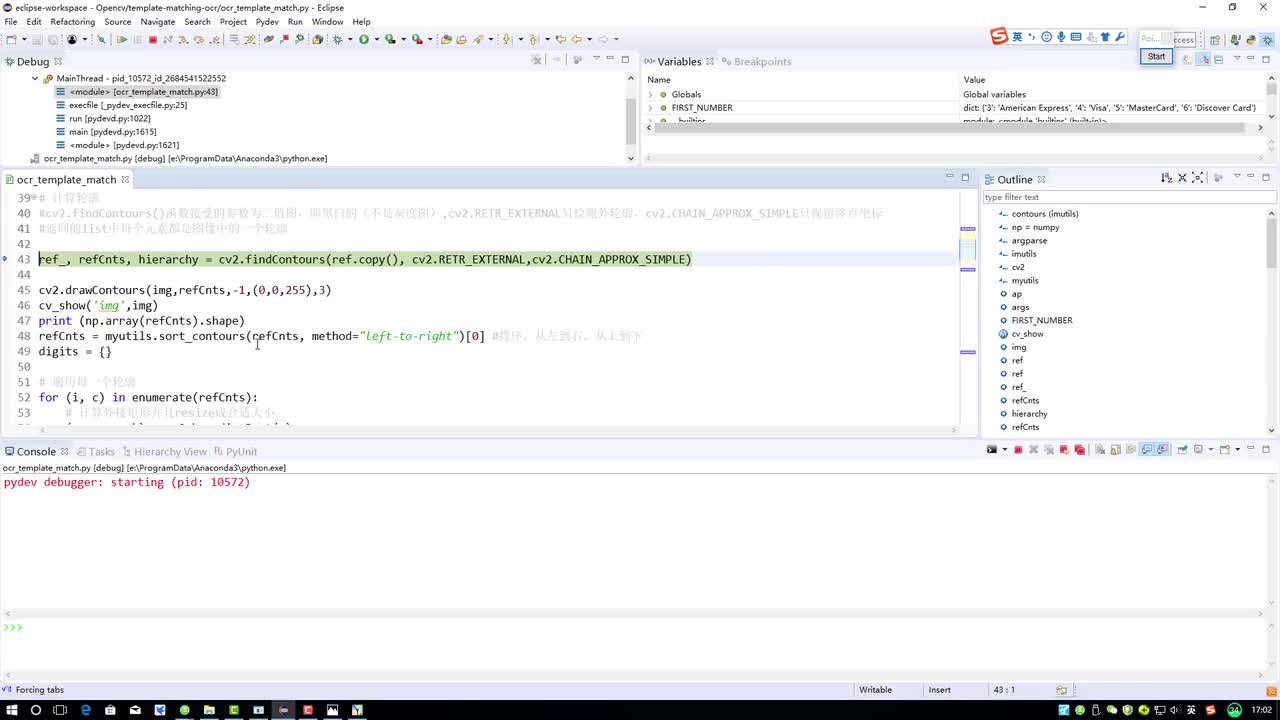Switch to the Breakpoints tab

pos(755,61)
